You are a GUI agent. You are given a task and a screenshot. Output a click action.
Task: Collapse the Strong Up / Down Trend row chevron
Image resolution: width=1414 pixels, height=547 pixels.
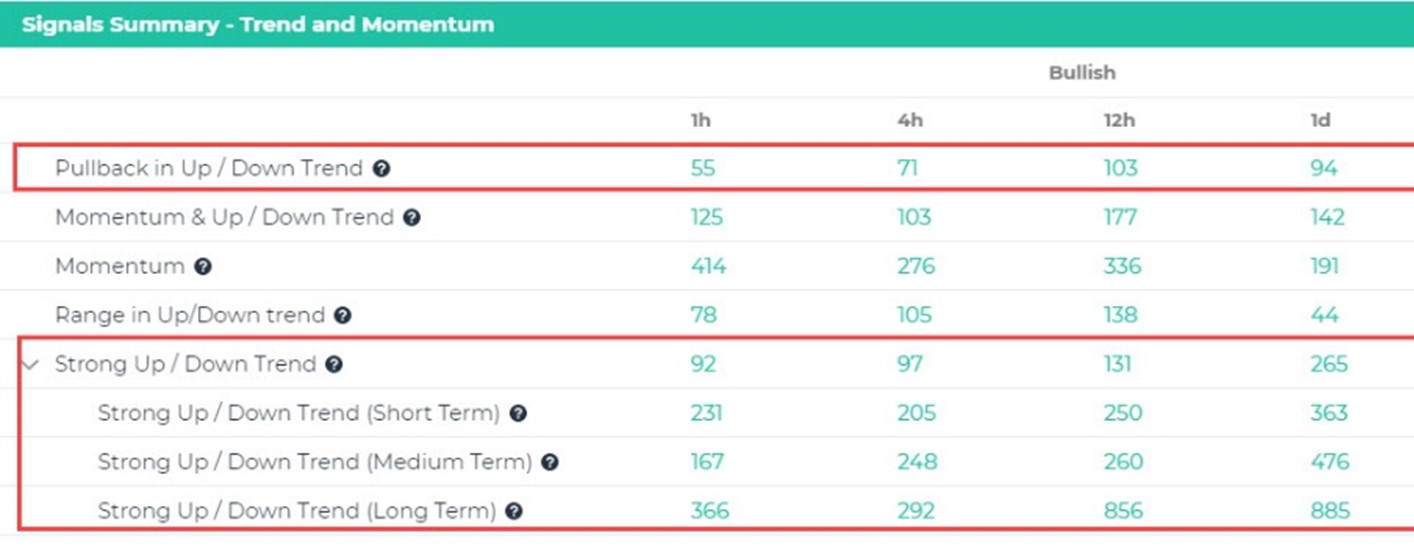pos(30,365)
